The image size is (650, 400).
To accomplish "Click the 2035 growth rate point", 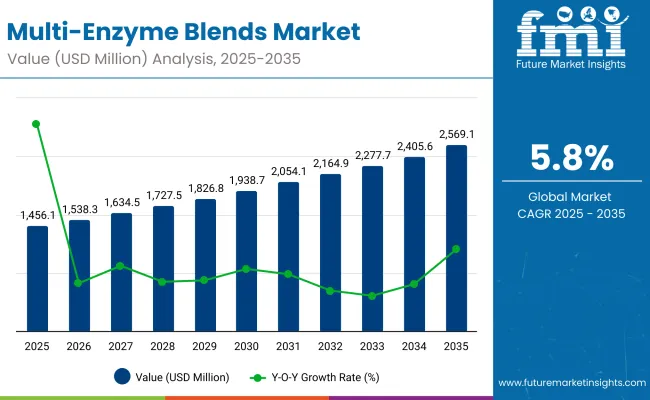I will click(456, 249).
